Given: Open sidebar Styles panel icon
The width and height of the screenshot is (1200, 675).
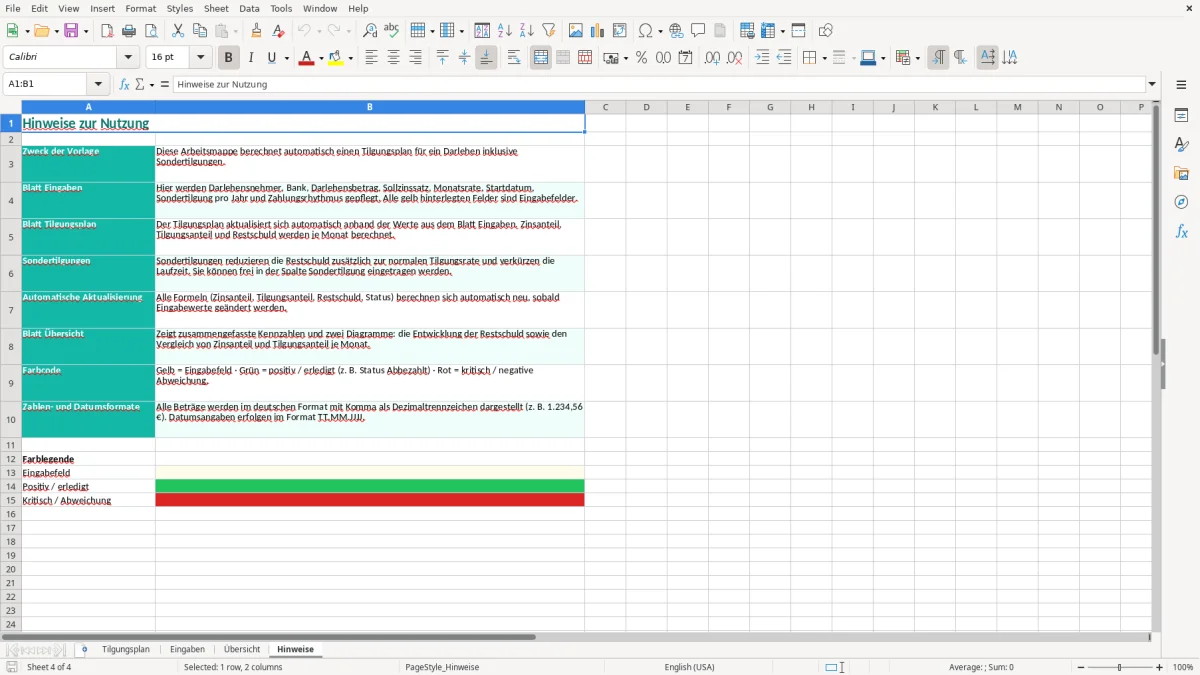Looking at the screenshot, I should point(1181,145).
